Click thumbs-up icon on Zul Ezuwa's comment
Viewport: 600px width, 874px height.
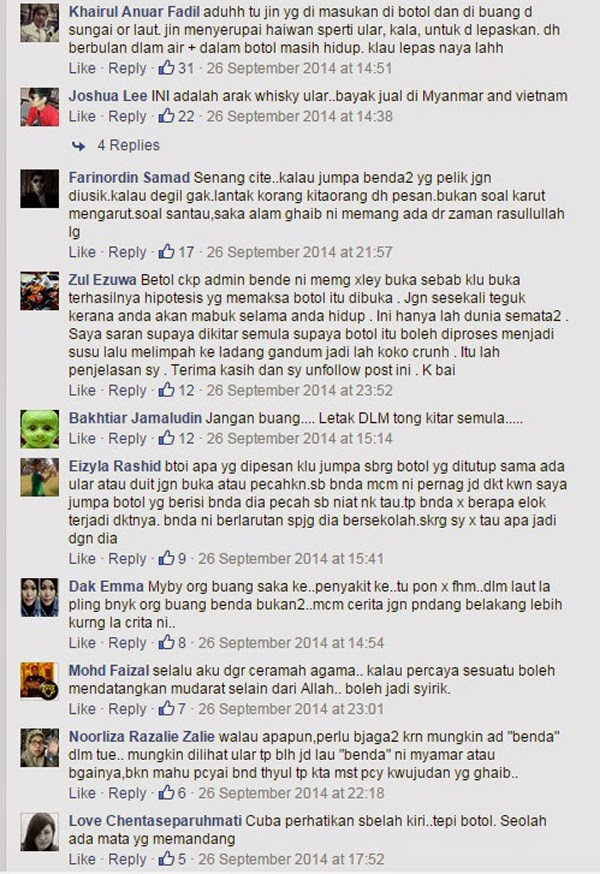166,390
